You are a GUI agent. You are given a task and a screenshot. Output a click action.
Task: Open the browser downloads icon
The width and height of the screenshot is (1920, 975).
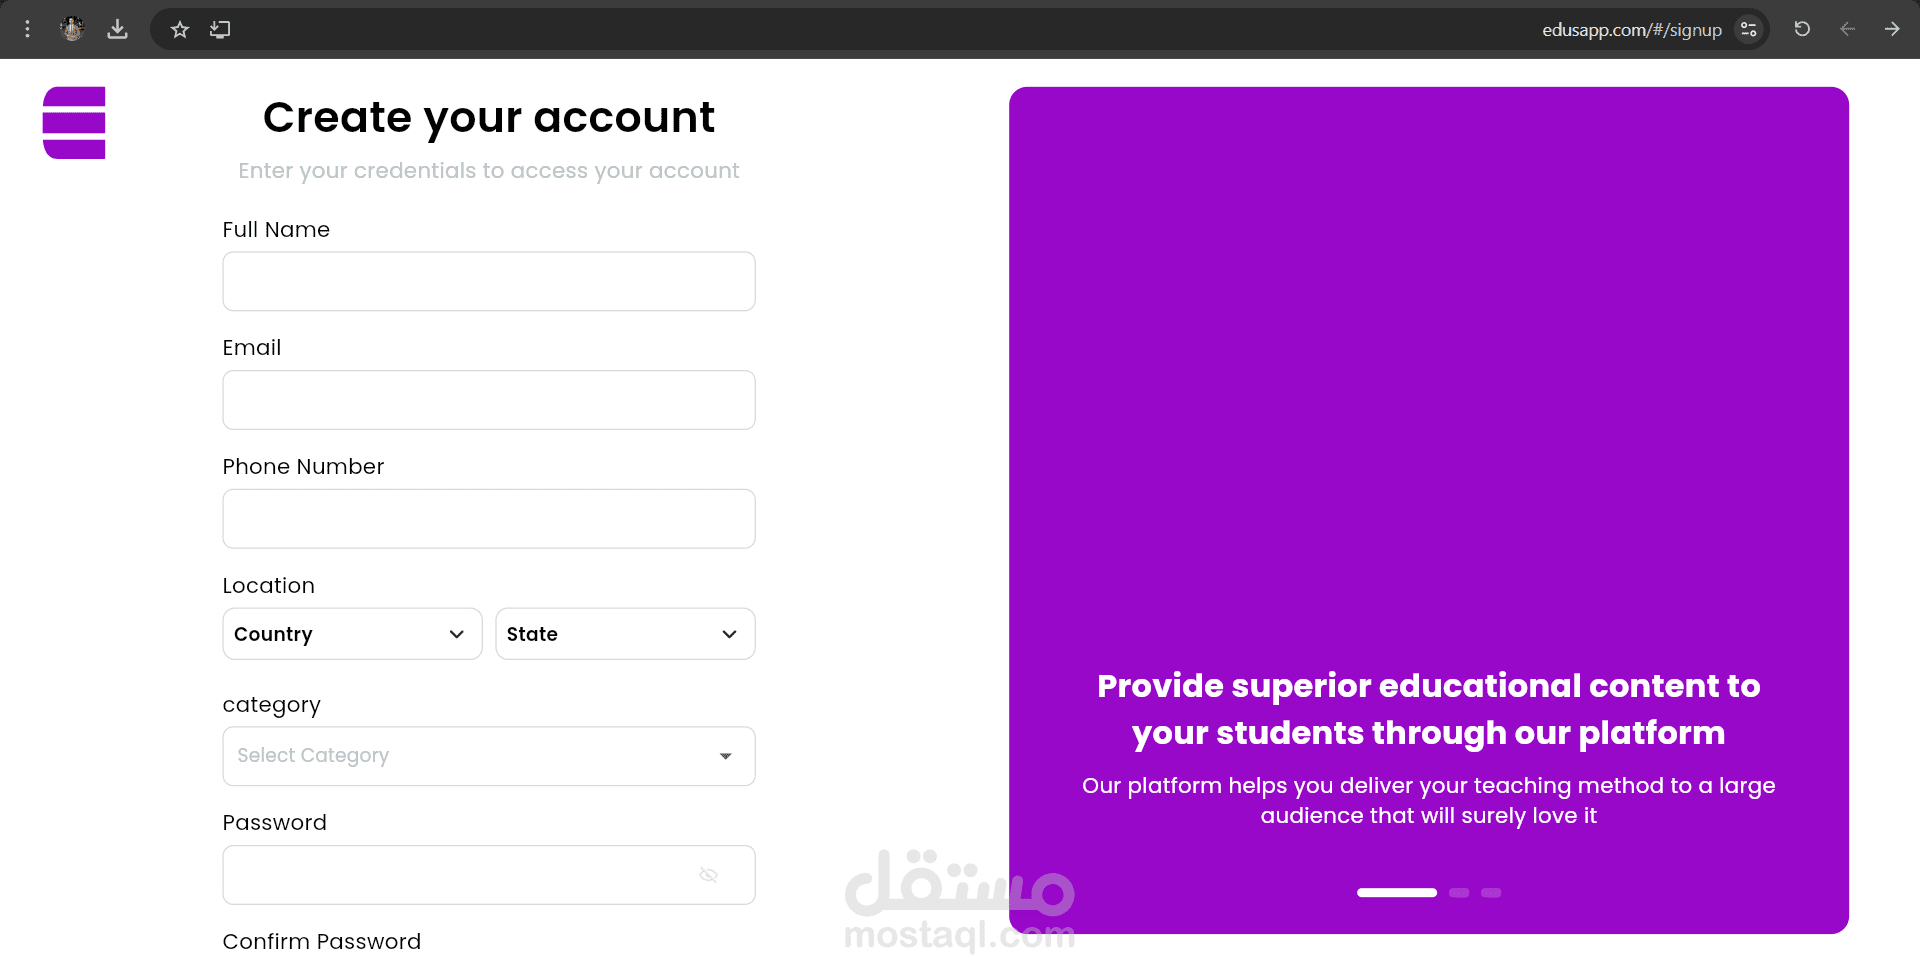pyautogui.click(x=117, y=29)
